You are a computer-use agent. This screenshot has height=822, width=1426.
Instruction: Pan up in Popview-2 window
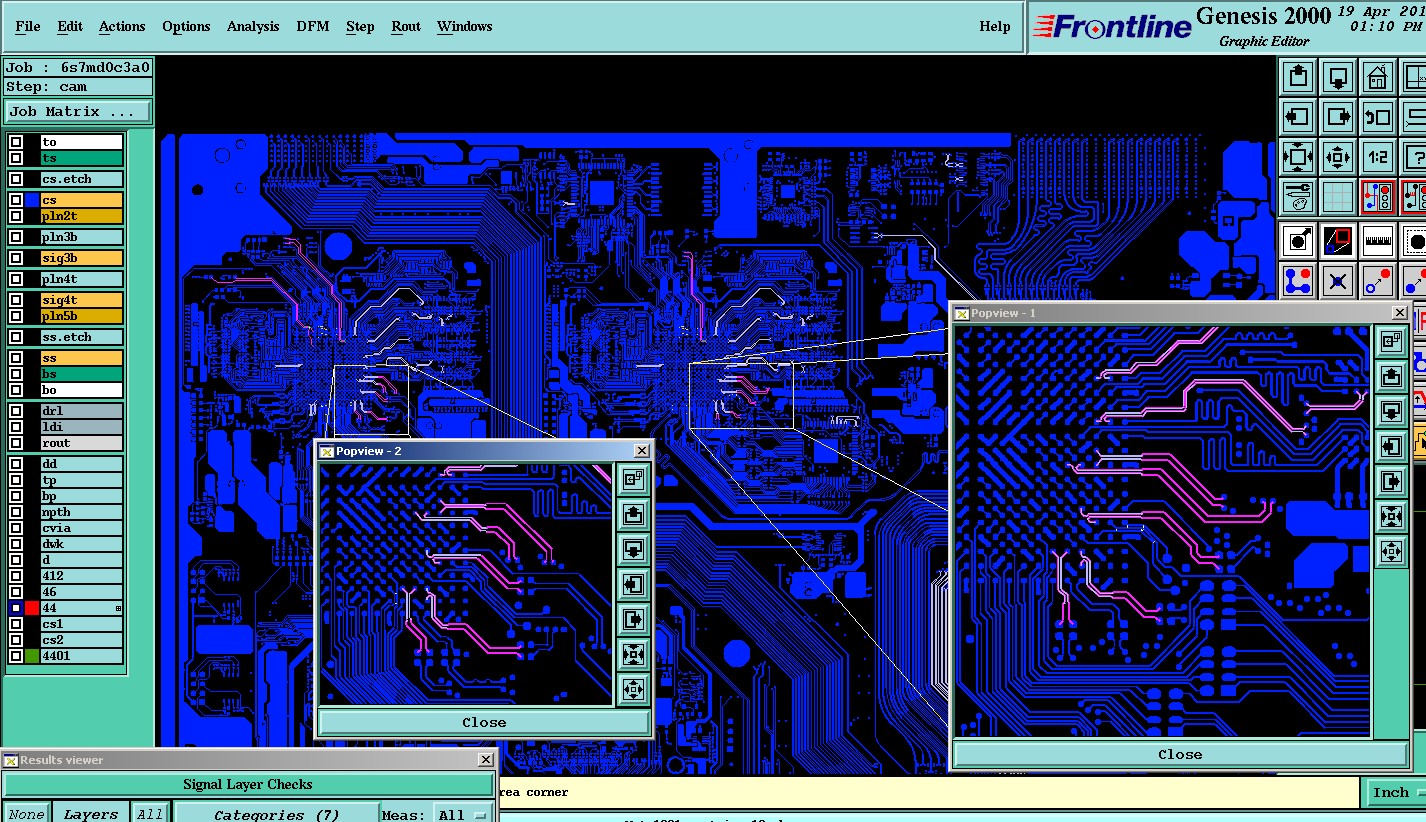pyautogui.click(x=633, y=514)
